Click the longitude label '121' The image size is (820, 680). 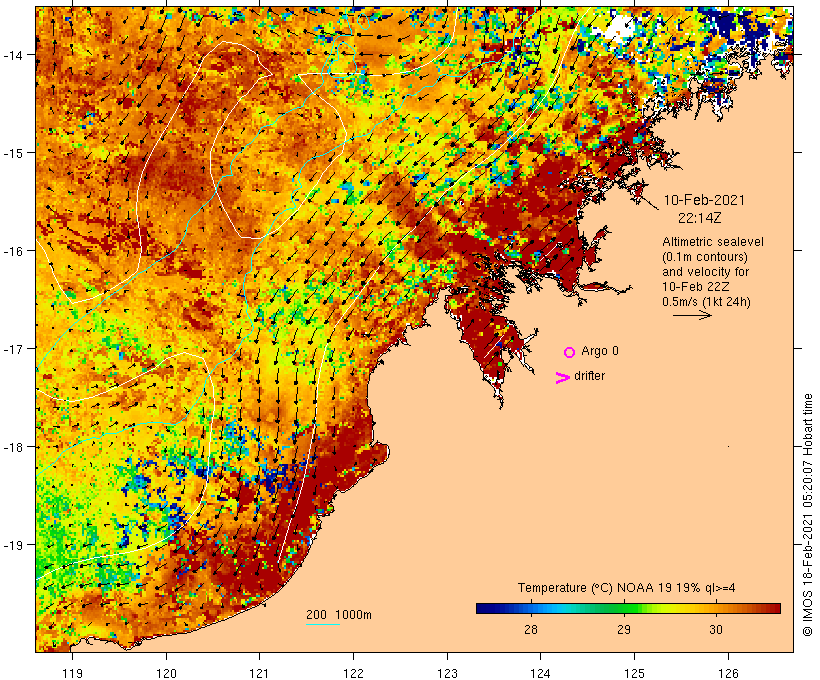(259, 673)
